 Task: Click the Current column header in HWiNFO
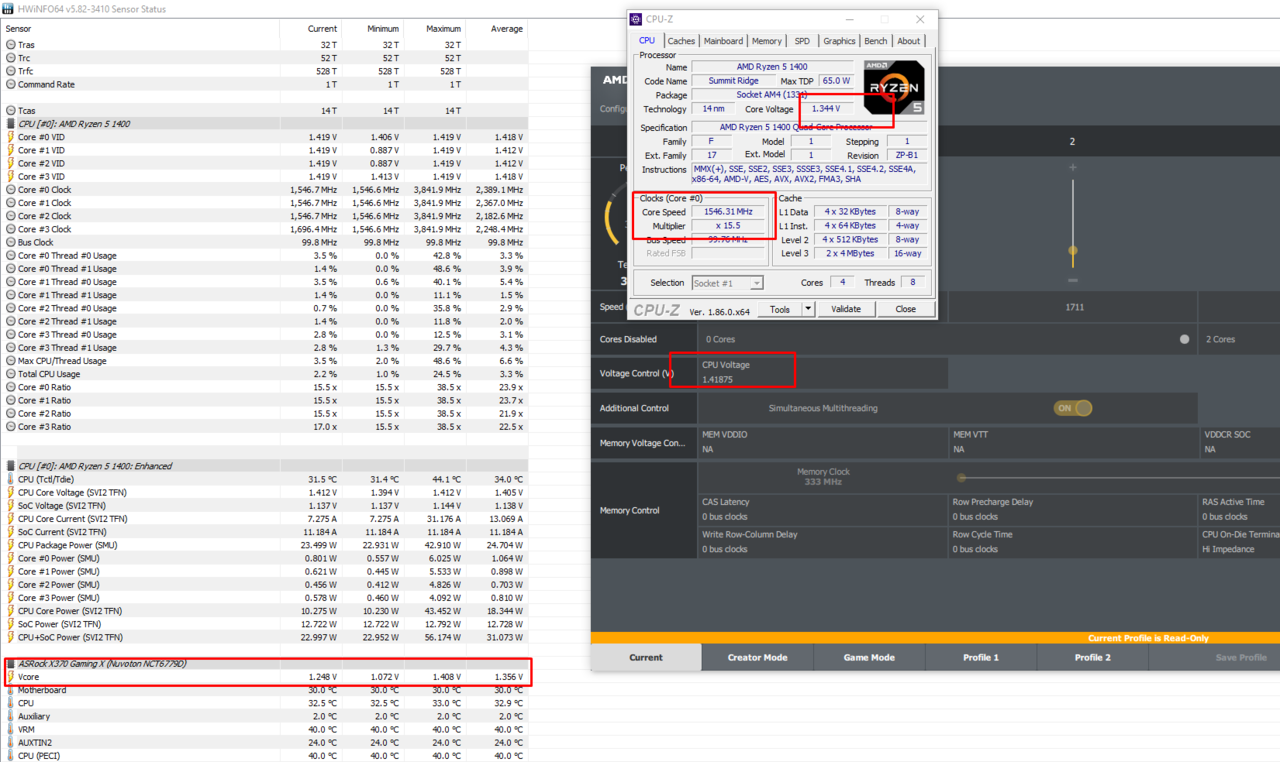coord(323,29)
